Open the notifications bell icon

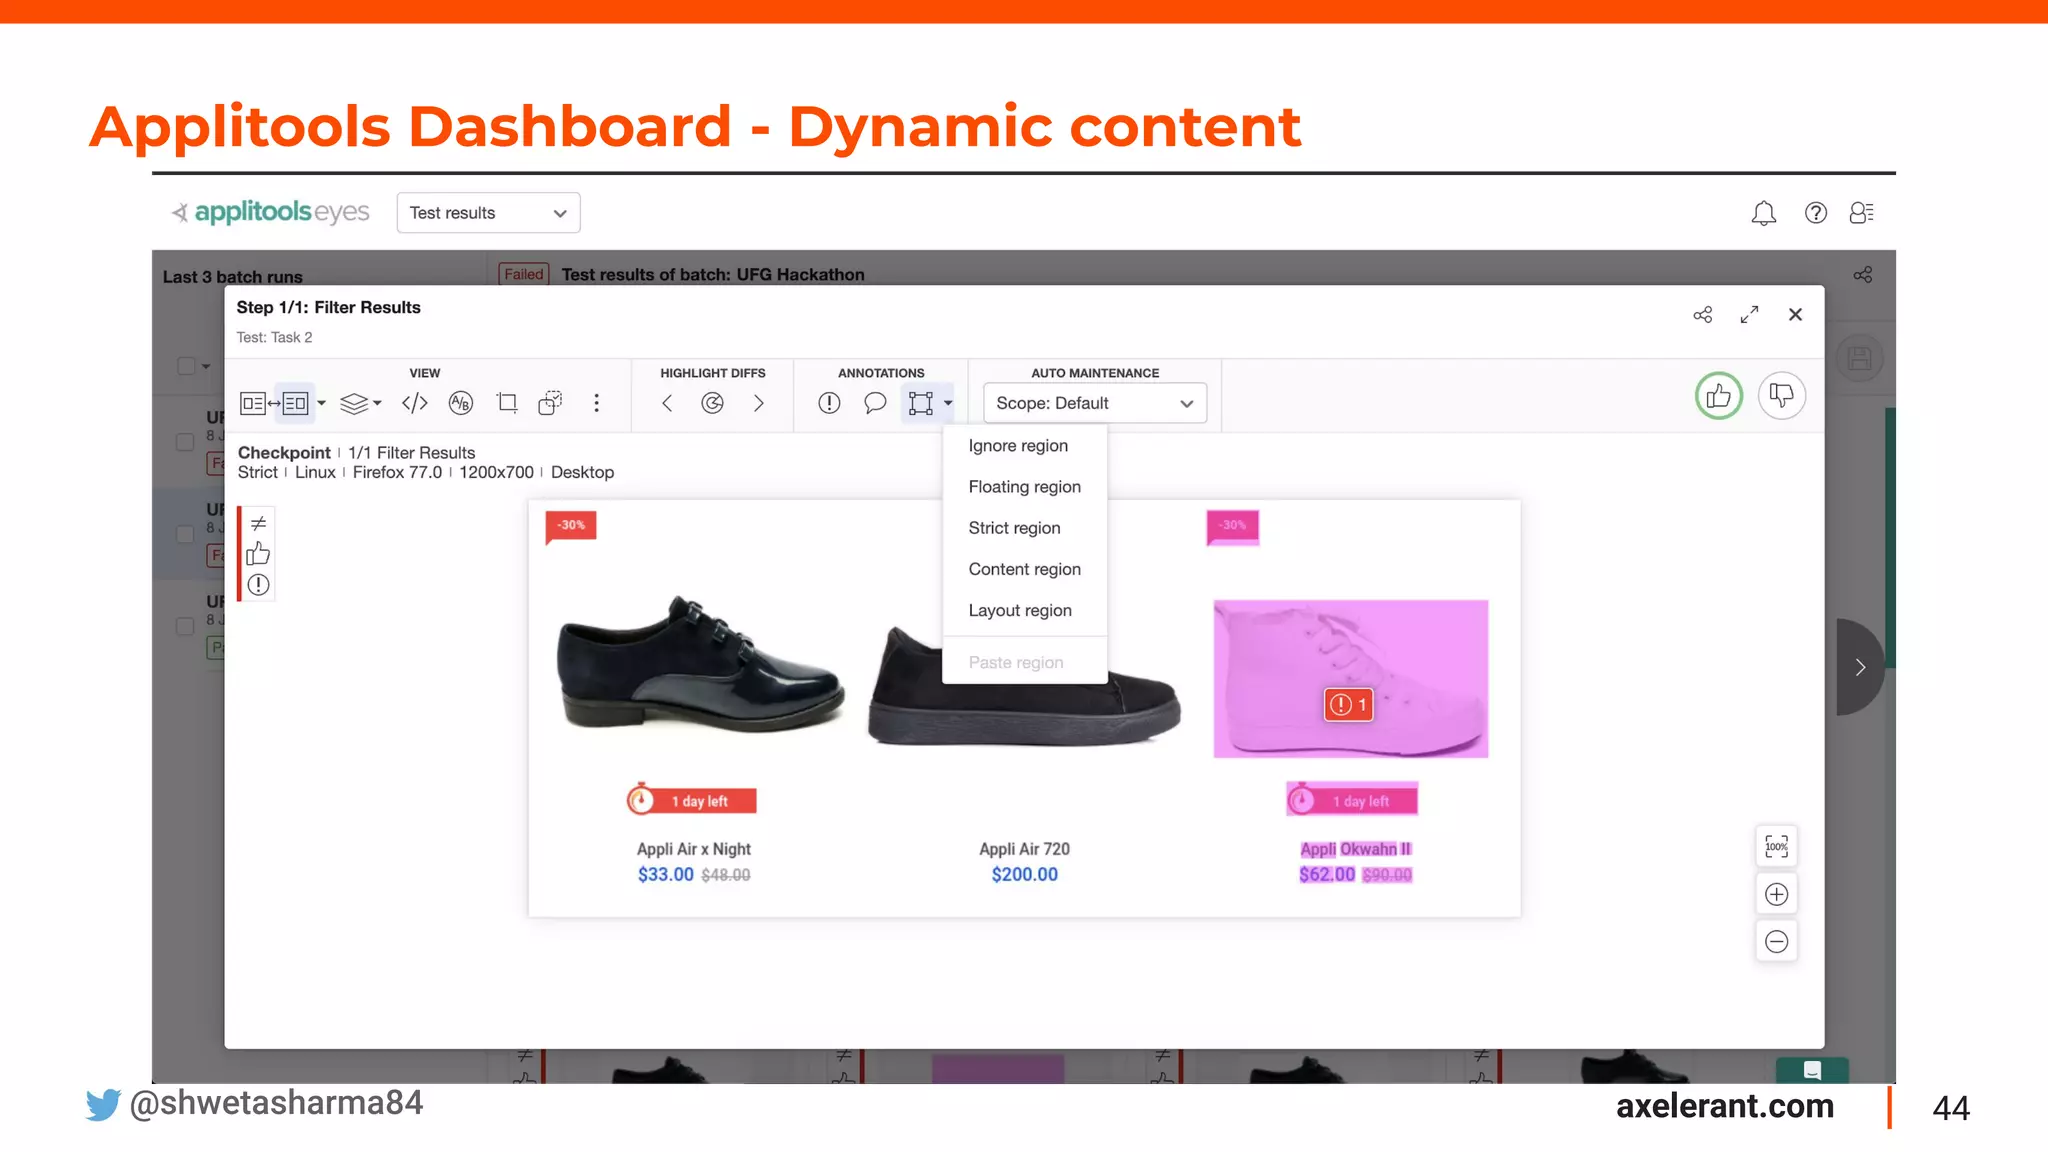coord(1763,213)
